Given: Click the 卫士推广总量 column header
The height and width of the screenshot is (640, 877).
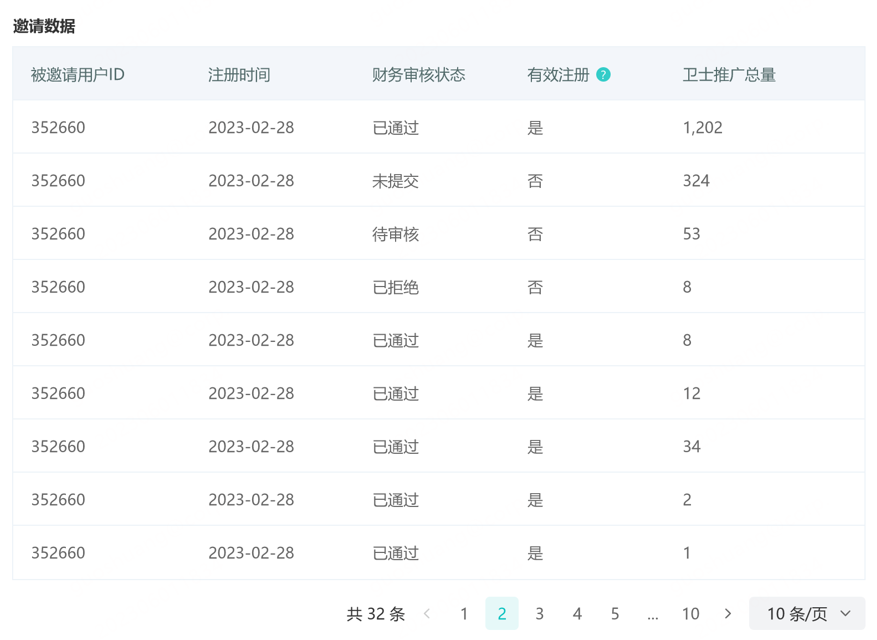Looking at the screenshot, I should pos(729,75).
